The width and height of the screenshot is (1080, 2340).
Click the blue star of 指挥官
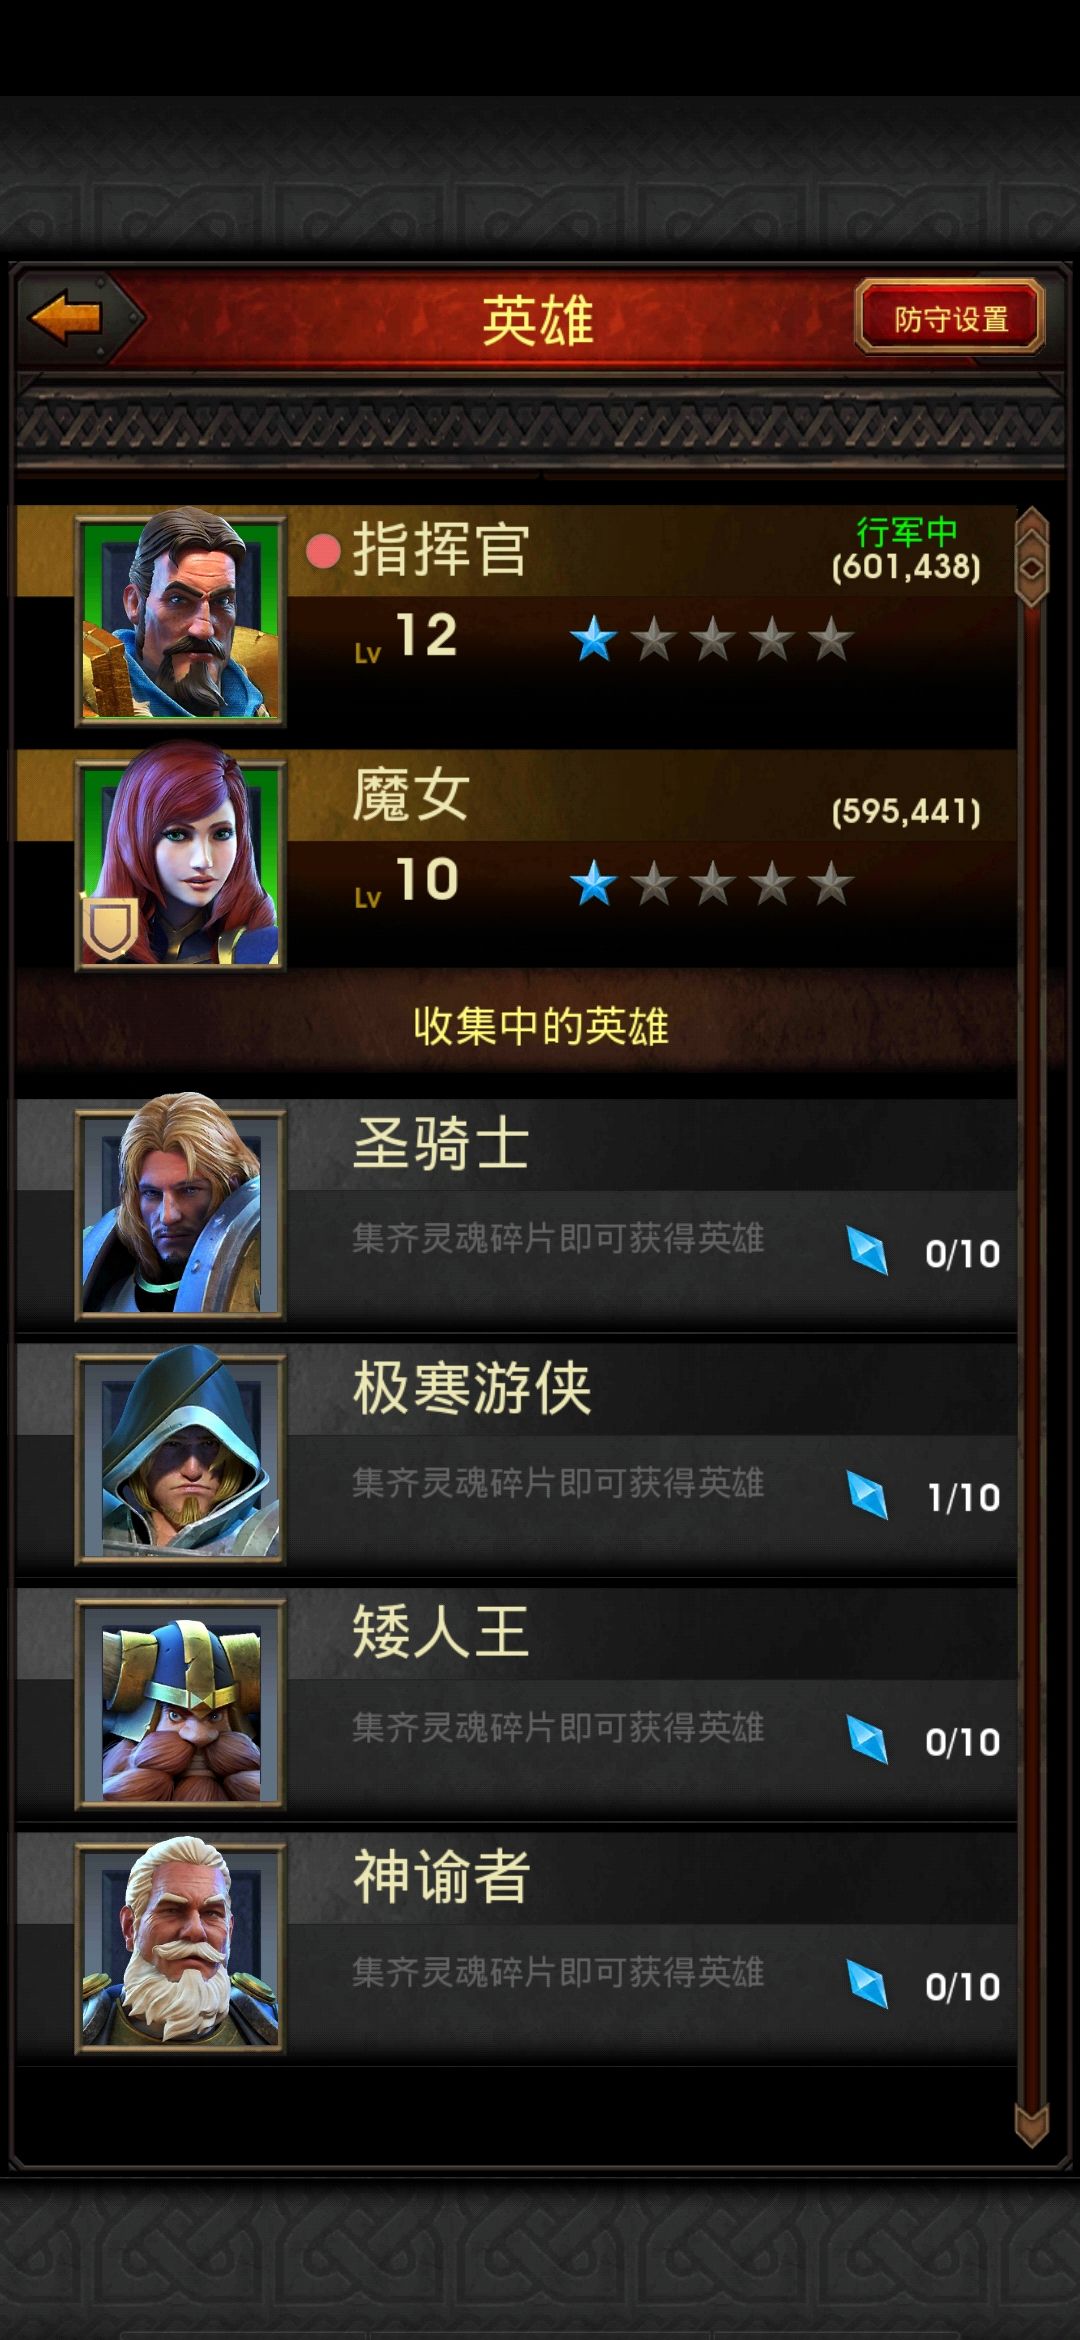593,639
